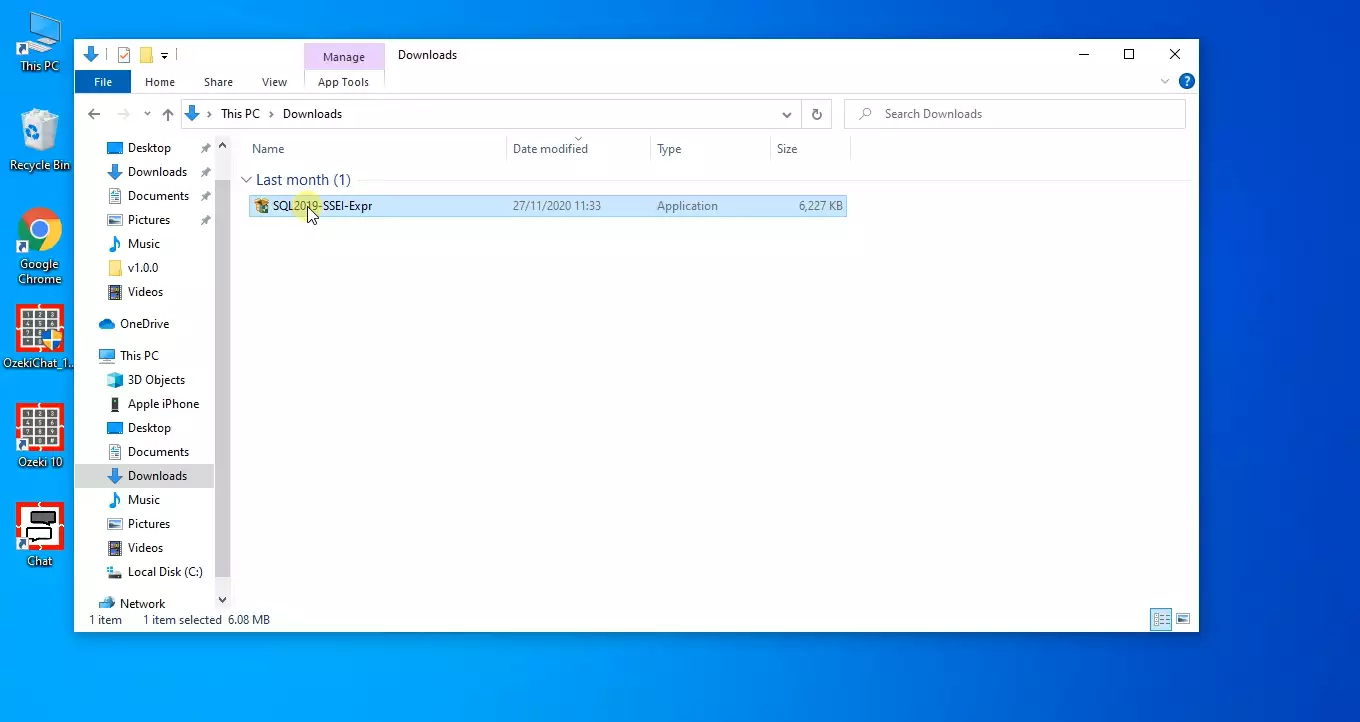Viewport: 1360px width, 722px height.
Task: Open Customize Quick Access Toolbar dropdown
Action: point(164,56)
